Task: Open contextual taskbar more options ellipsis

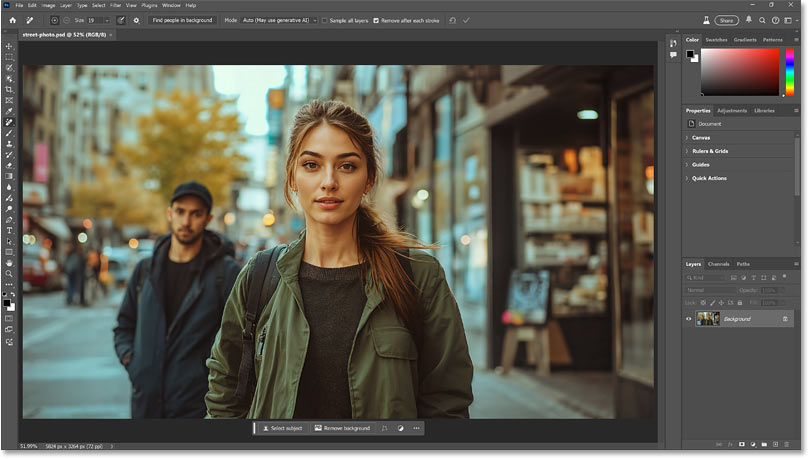Action: (416, 429)
